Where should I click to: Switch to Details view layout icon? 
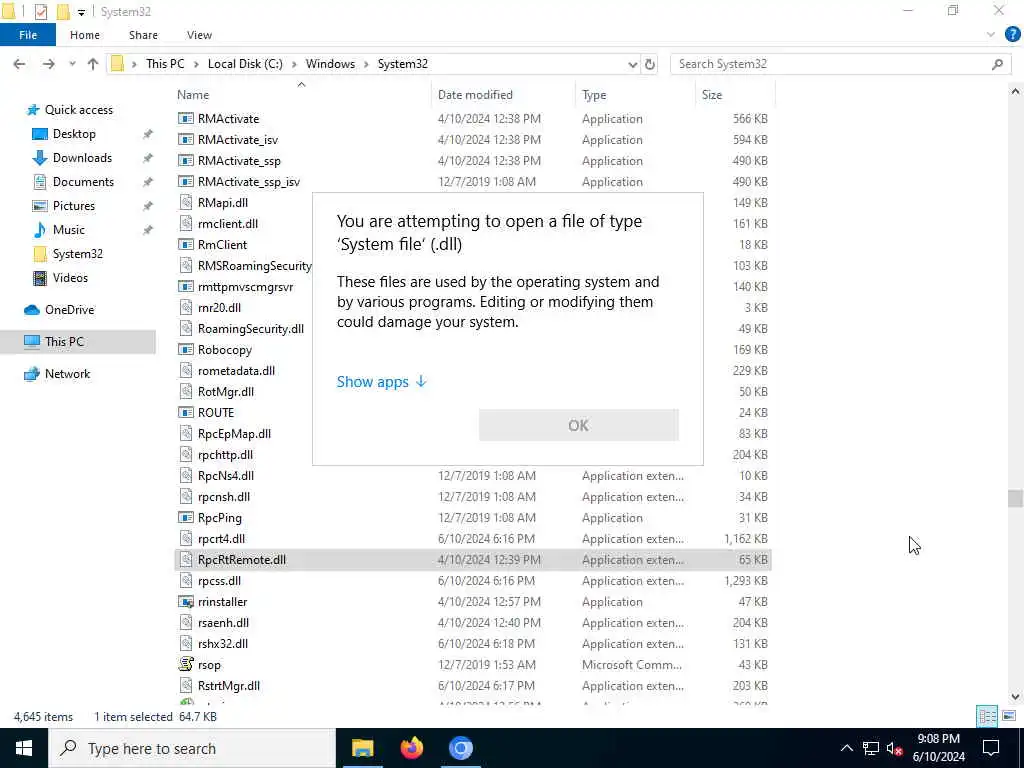click(x=987, y=716)
